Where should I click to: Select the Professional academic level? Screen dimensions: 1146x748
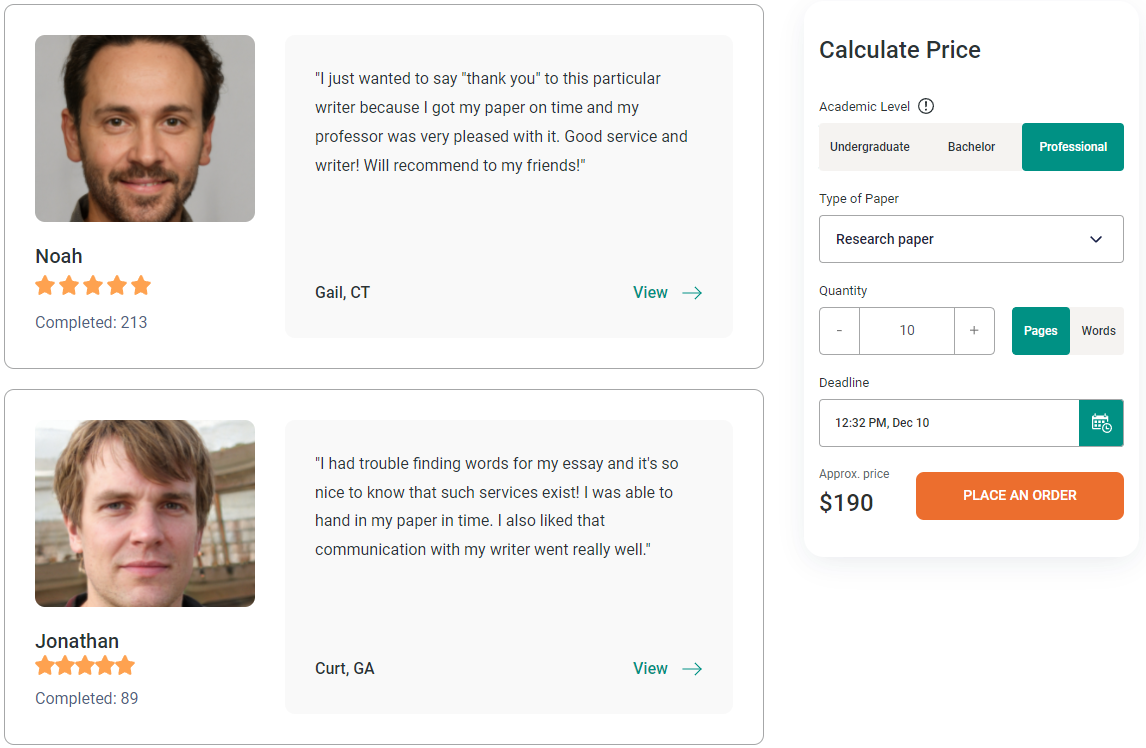(x=1073, y=147)
